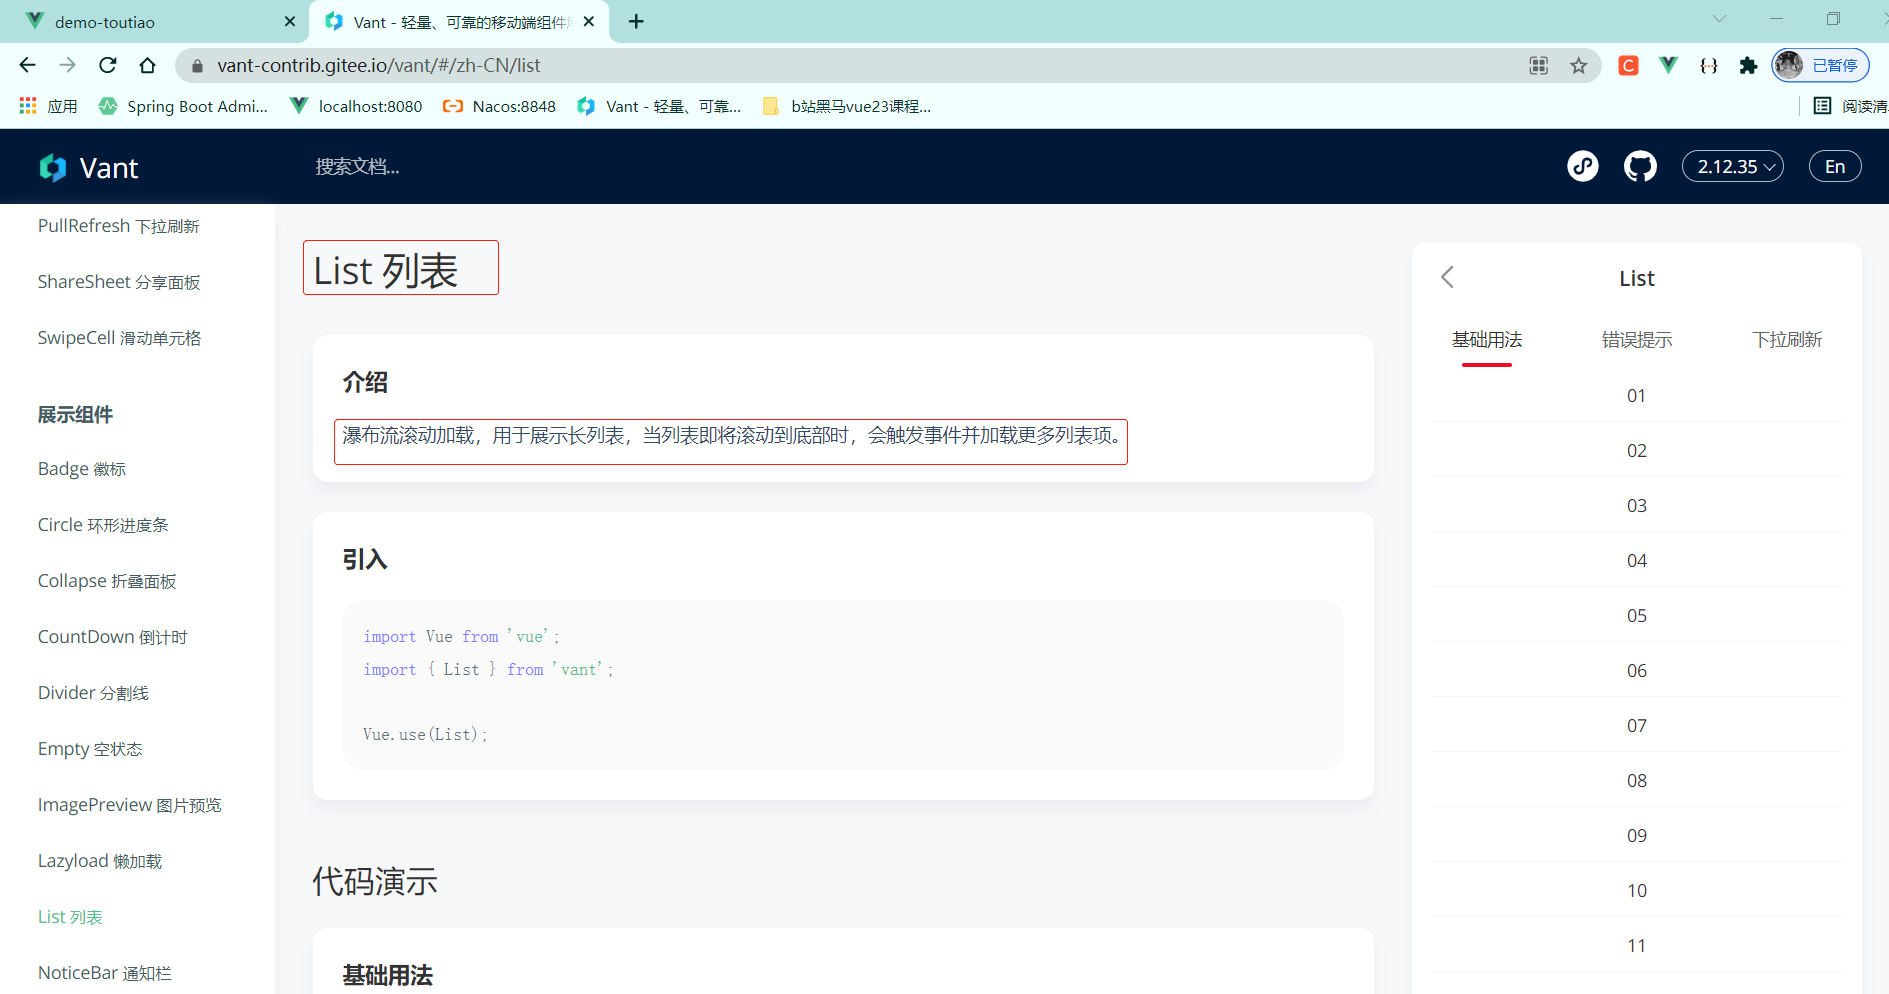Open Circle 环形进度条 in the sidebar
The width and height of the screenshot is (1889, 994).
pyautogui.click(x=103, y=525)
